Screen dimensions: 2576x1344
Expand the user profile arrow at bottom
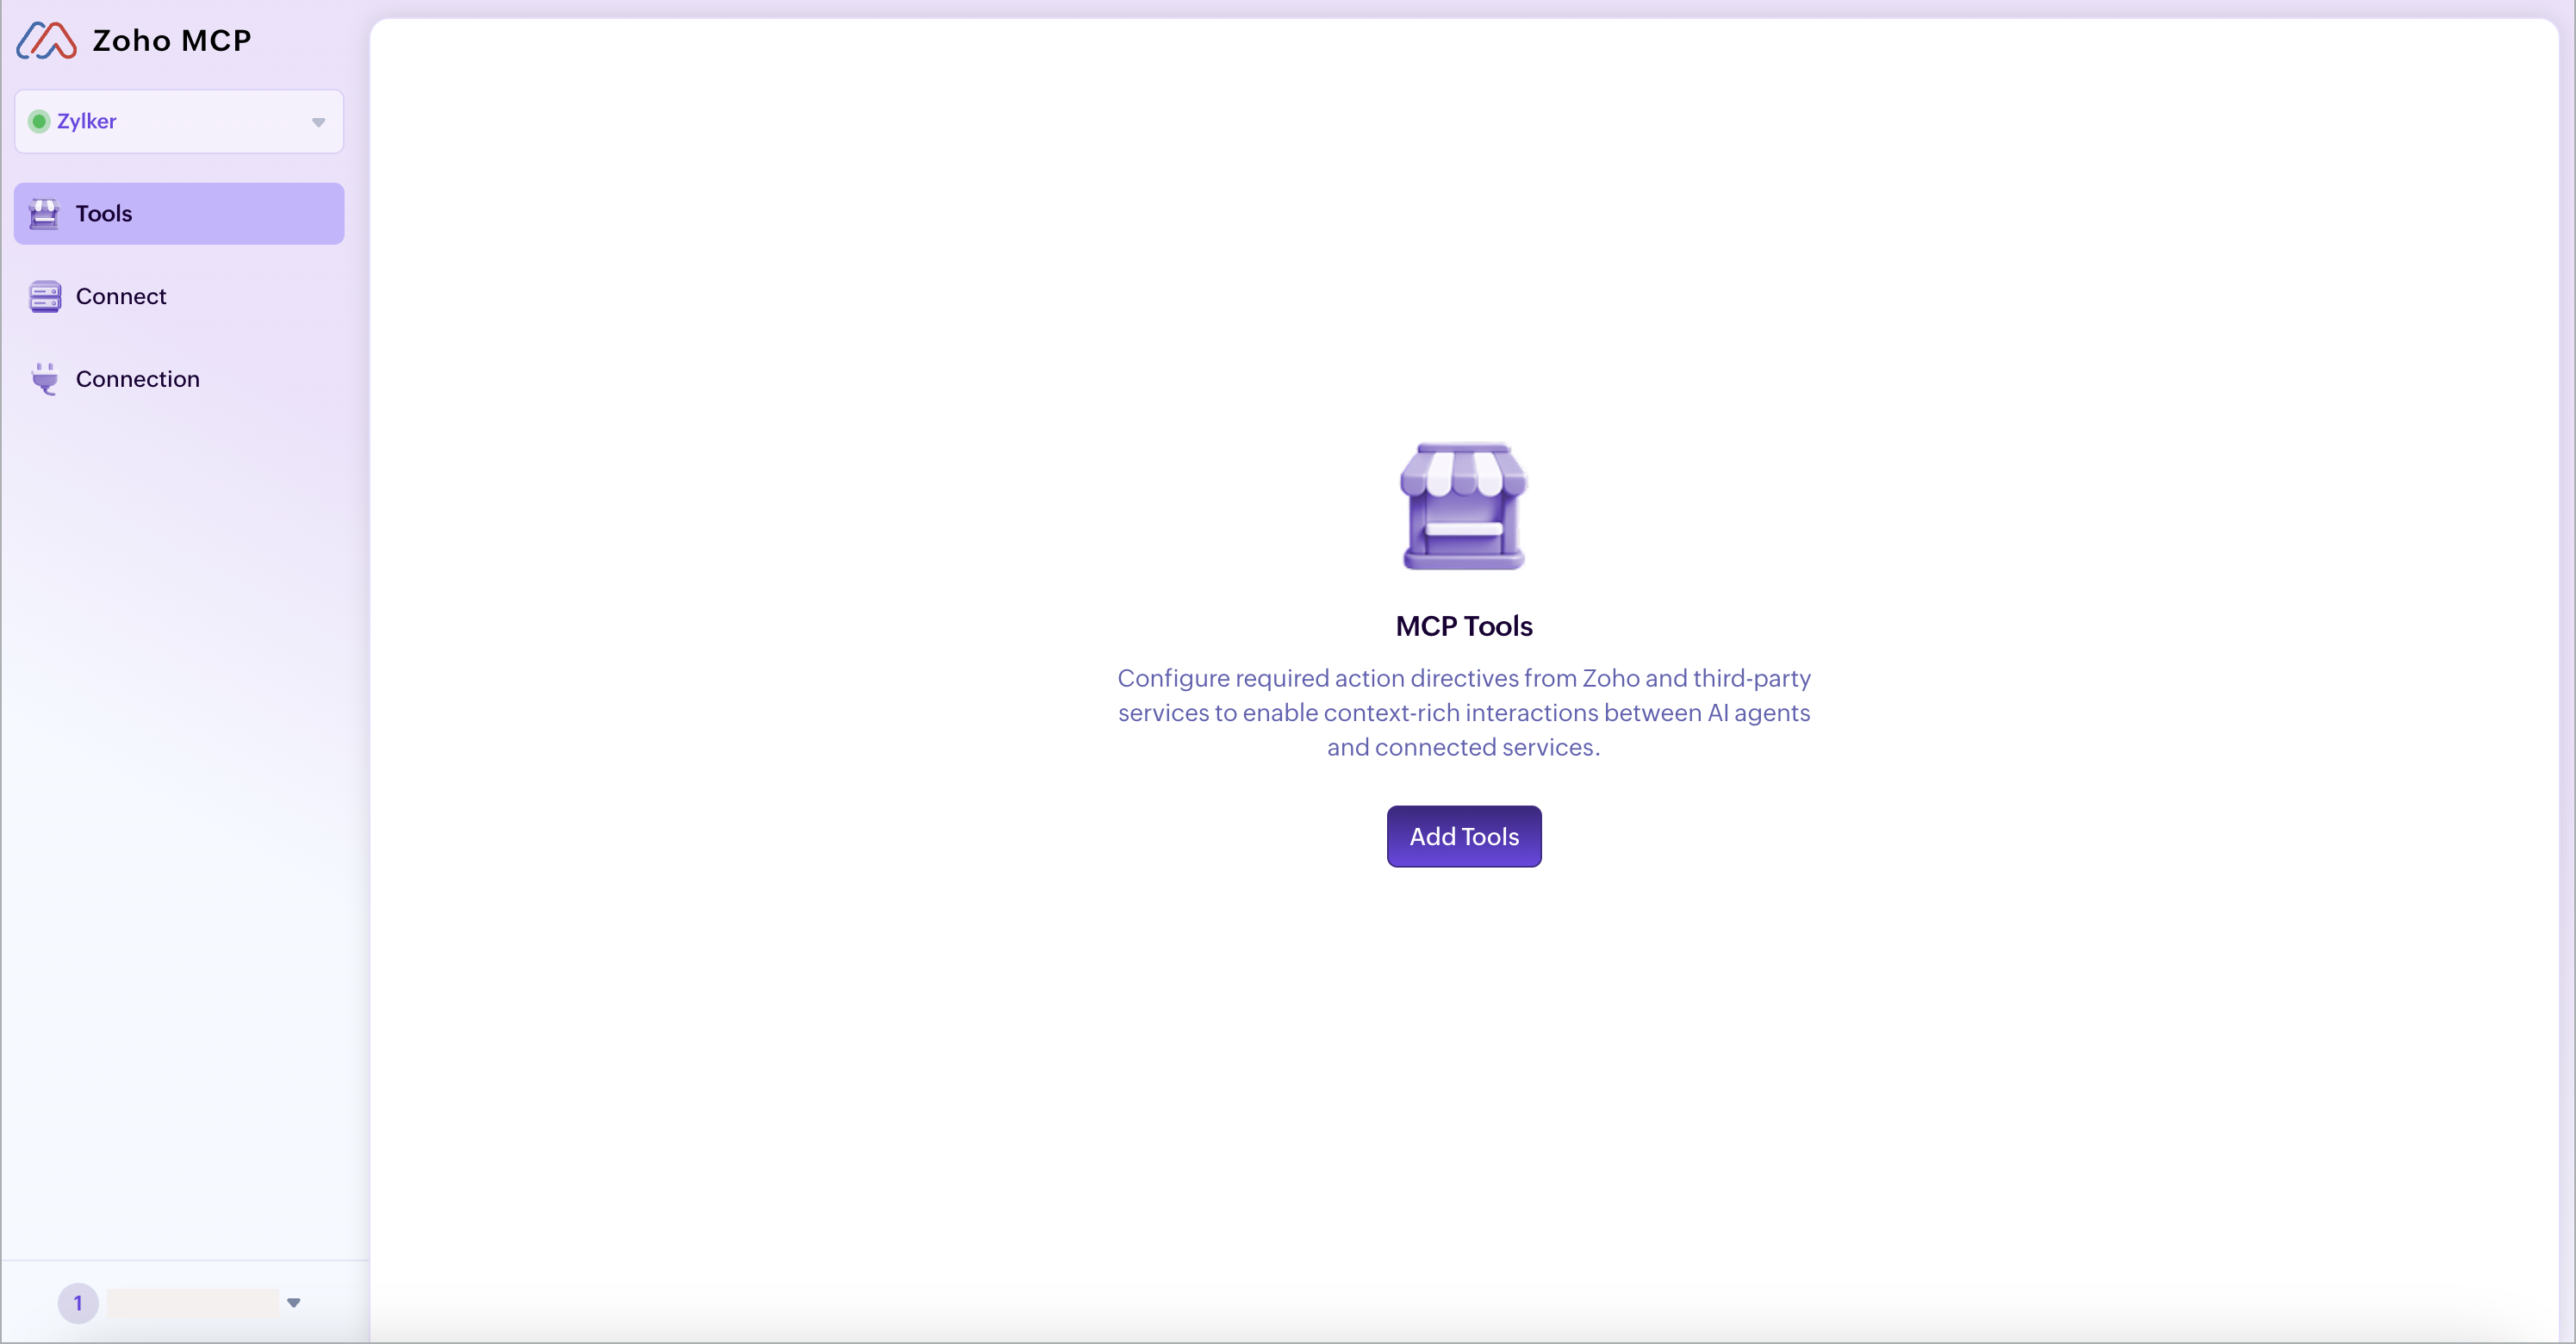293,1302
